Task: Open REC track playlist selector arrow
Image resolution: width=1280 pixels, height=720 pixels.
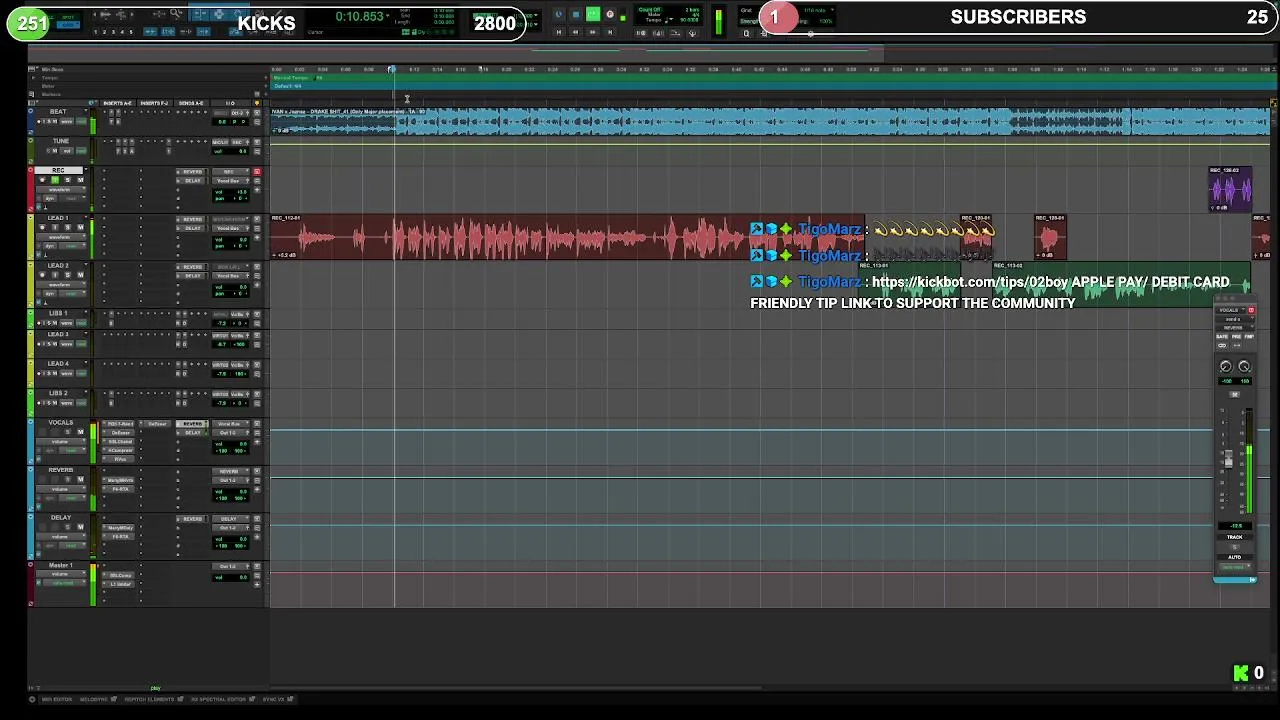Action: click(86, 169)
